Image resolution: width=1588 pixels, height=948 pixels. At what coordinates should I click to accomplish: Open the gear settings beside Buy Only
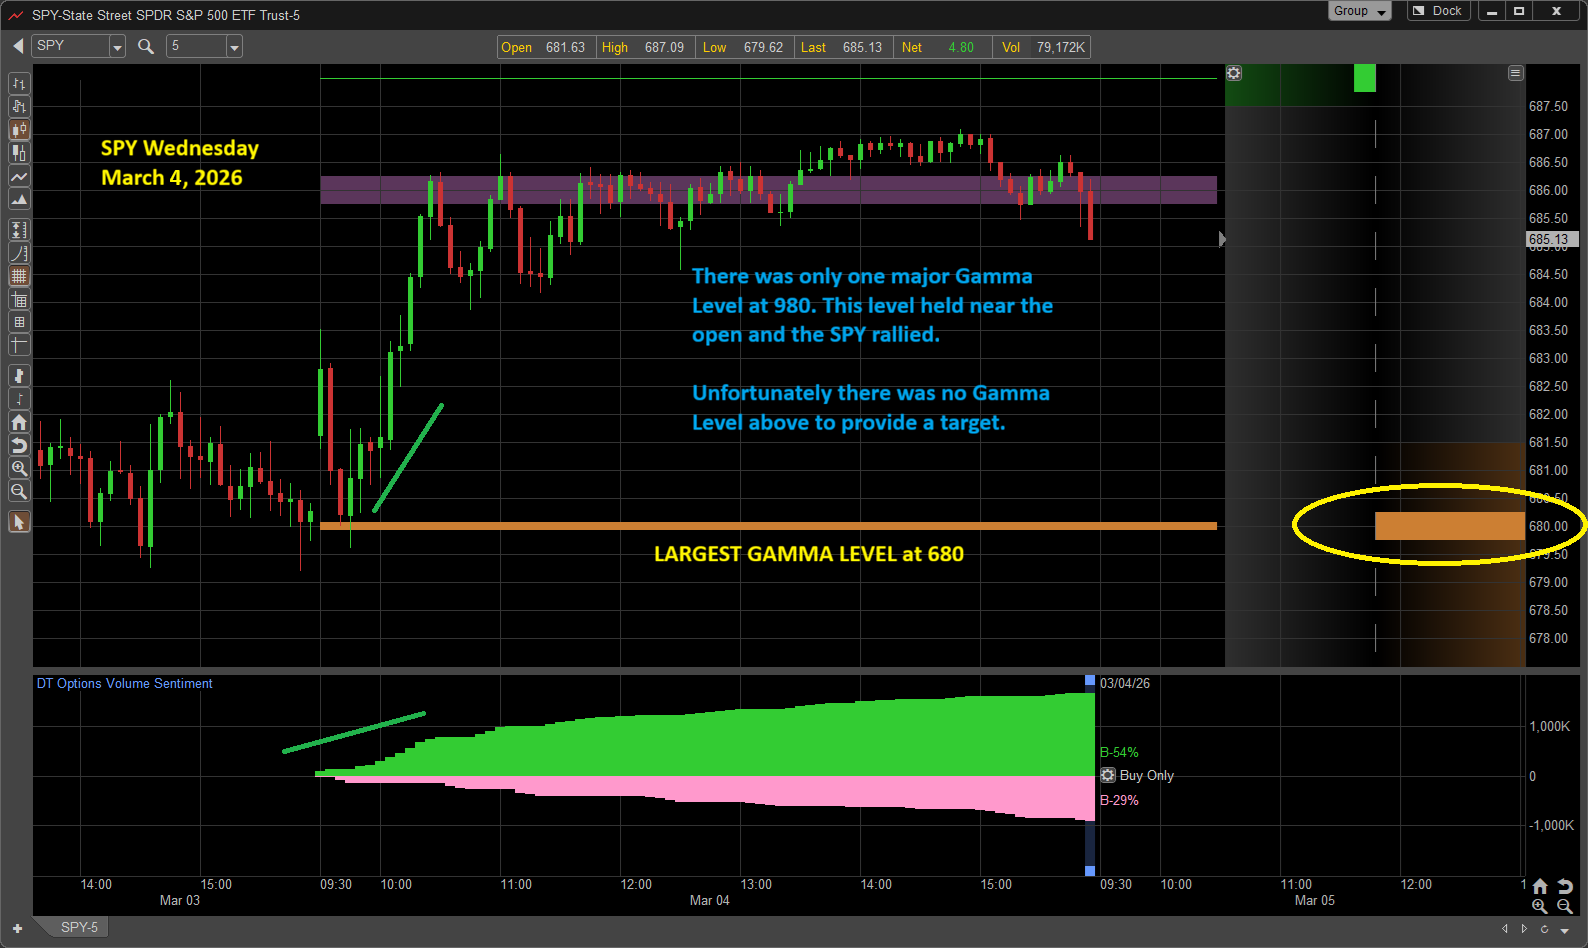(1108, 775)
